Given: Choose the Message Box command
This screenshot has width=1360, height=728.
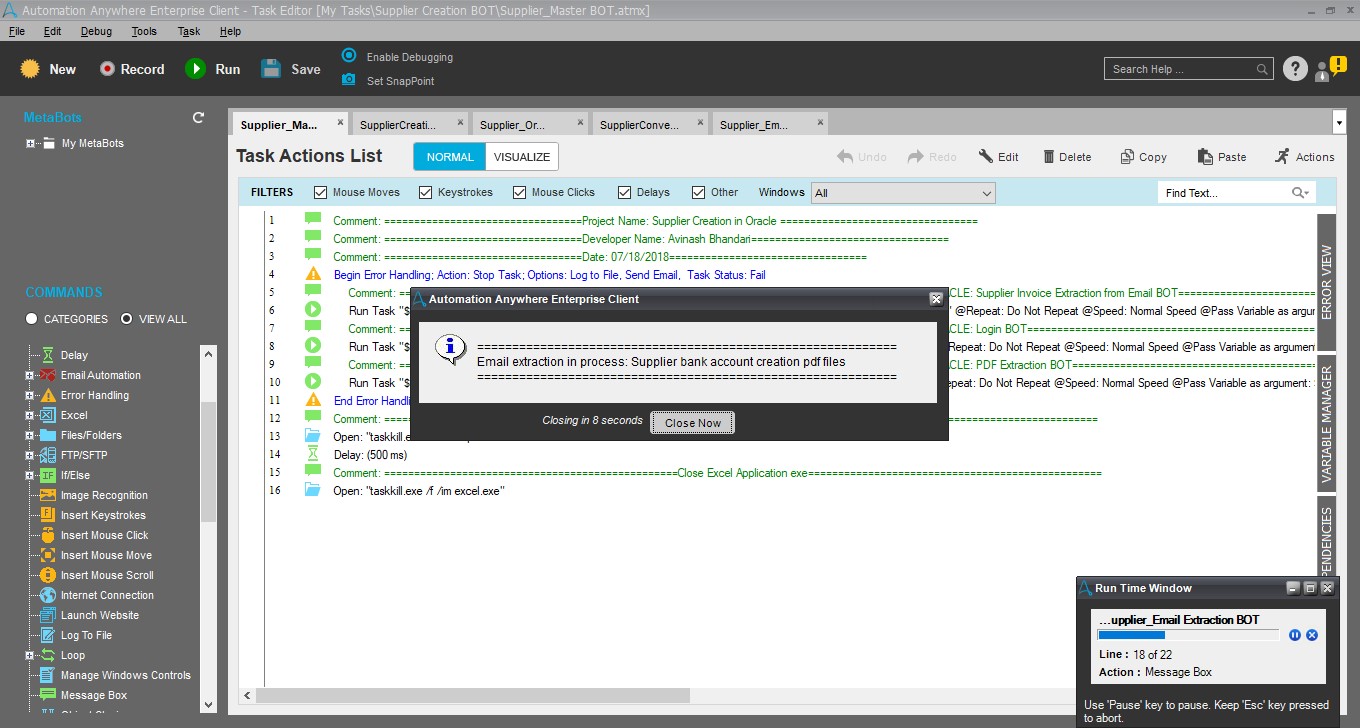Looking at the screenshot, I should tap(94, 695).
